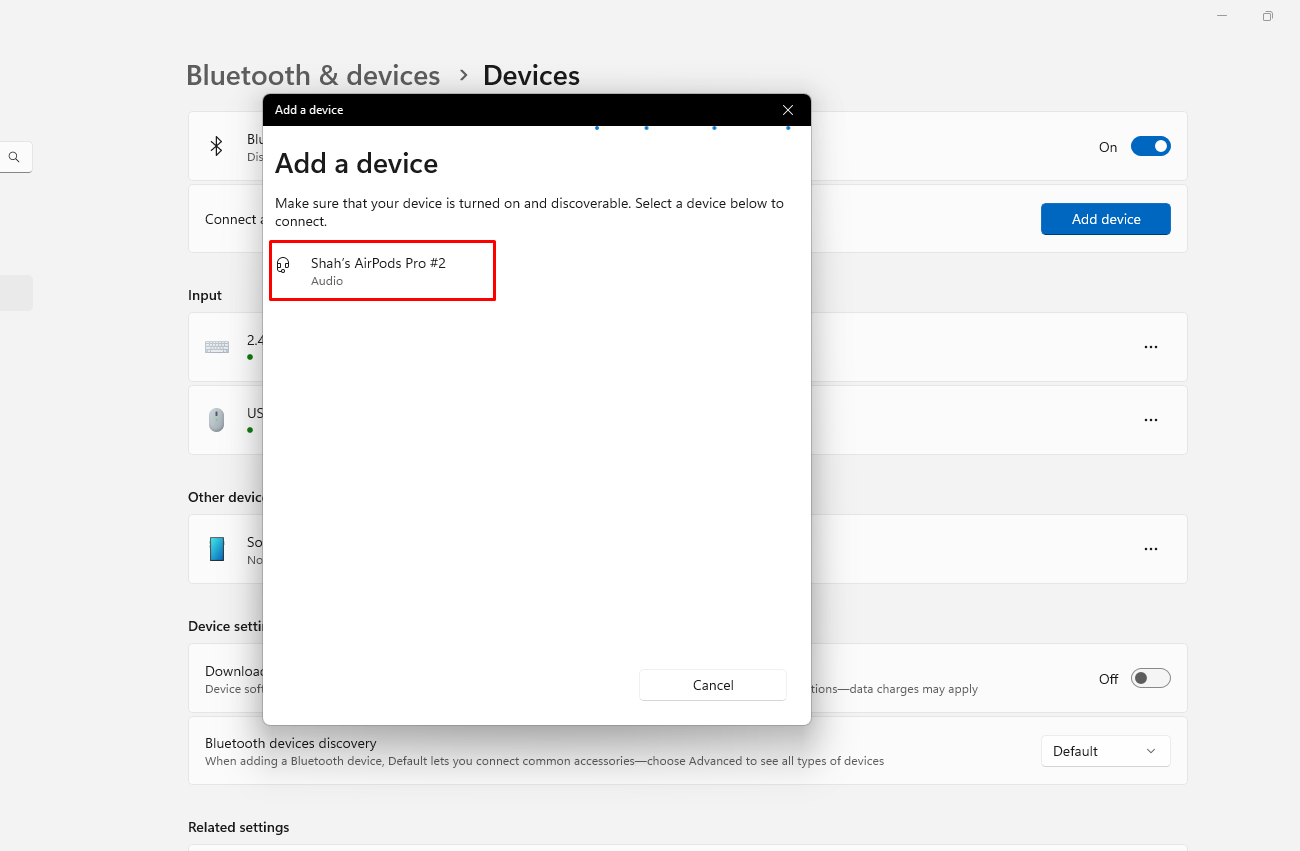Screen dimensions: 1300x851
Task: Restore down the Settings window
Action: click(x=1267, y=16)
